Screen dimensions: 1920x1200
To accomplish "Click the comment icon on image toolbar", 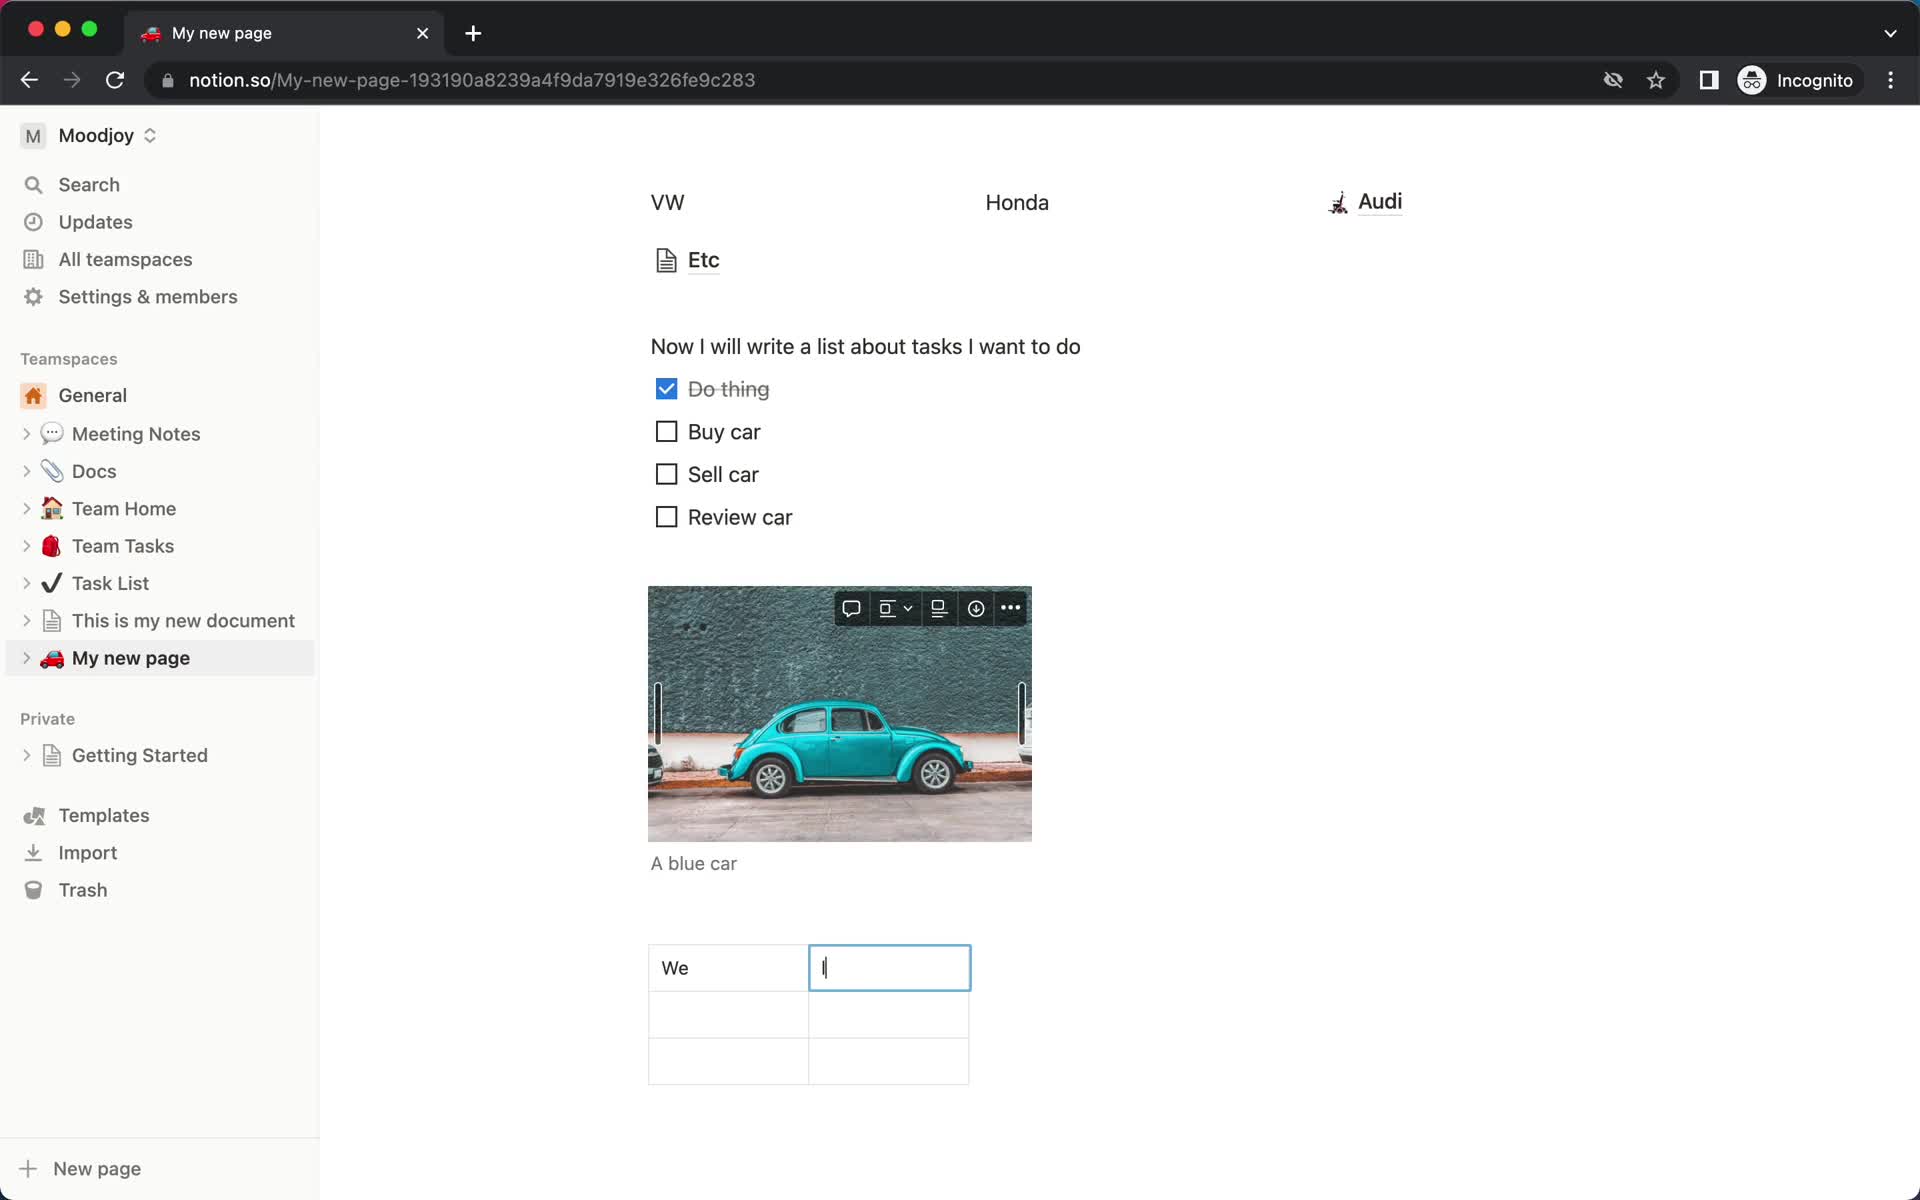I will click(851, 608).
